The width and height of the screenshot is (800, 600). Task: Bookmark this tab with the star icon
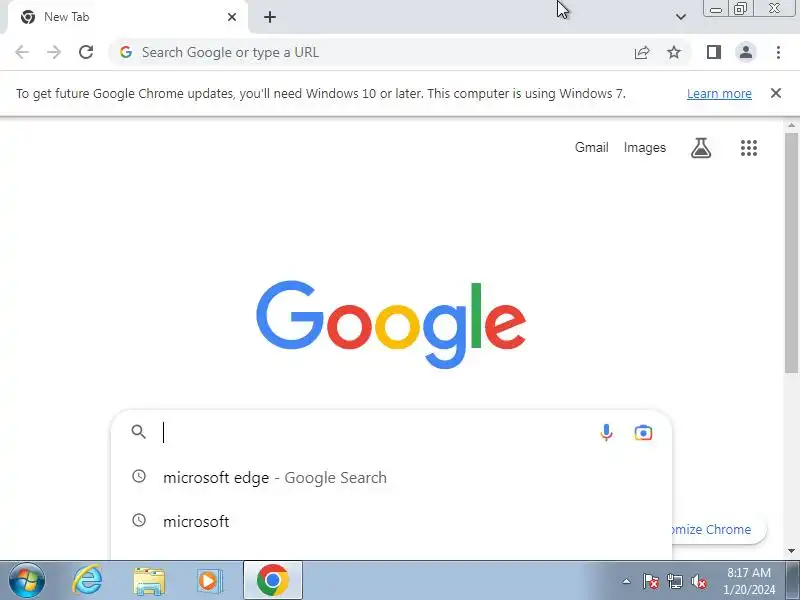(674, 52)
